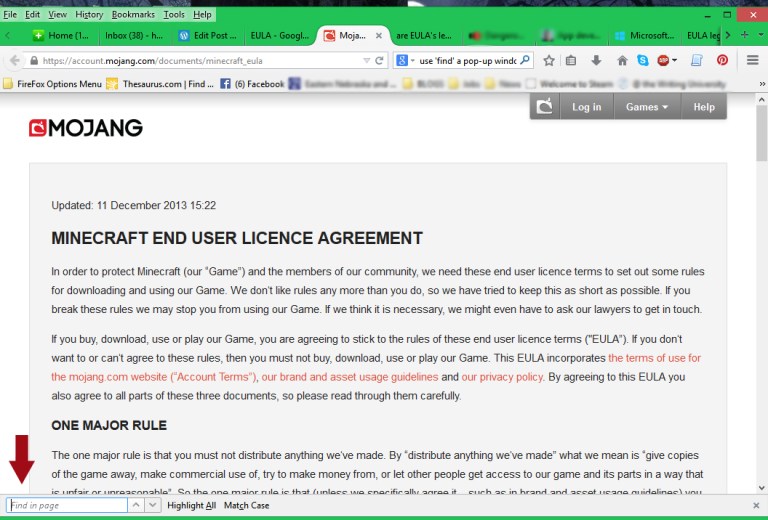Show more bookmarks with the overflow chevron

[762, 84]
